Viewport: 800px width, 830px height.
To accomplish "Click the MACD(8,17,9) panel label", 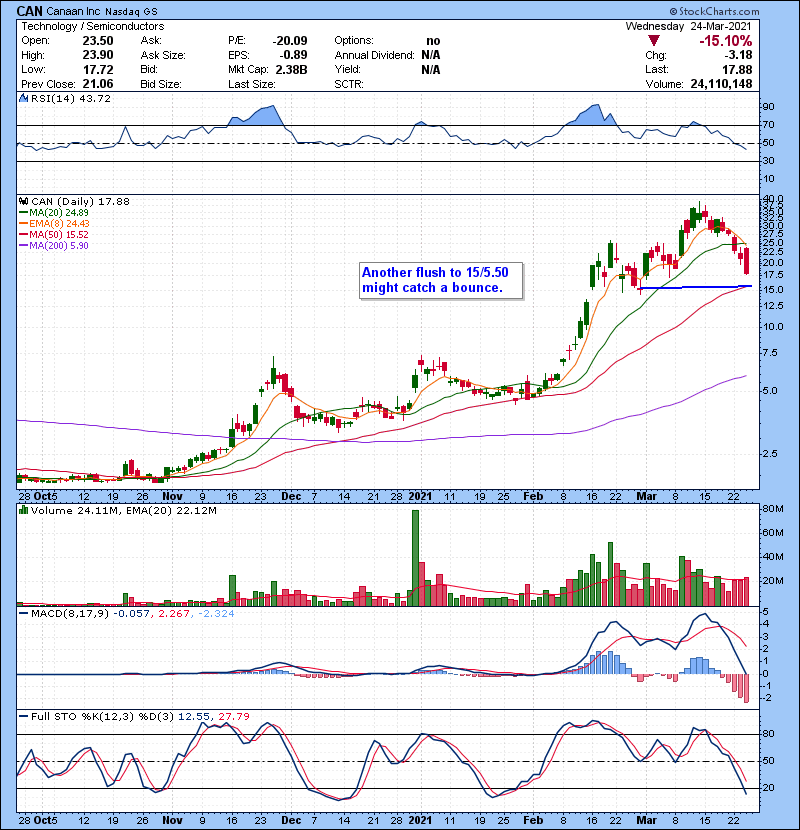I will (x=70, y=614).
